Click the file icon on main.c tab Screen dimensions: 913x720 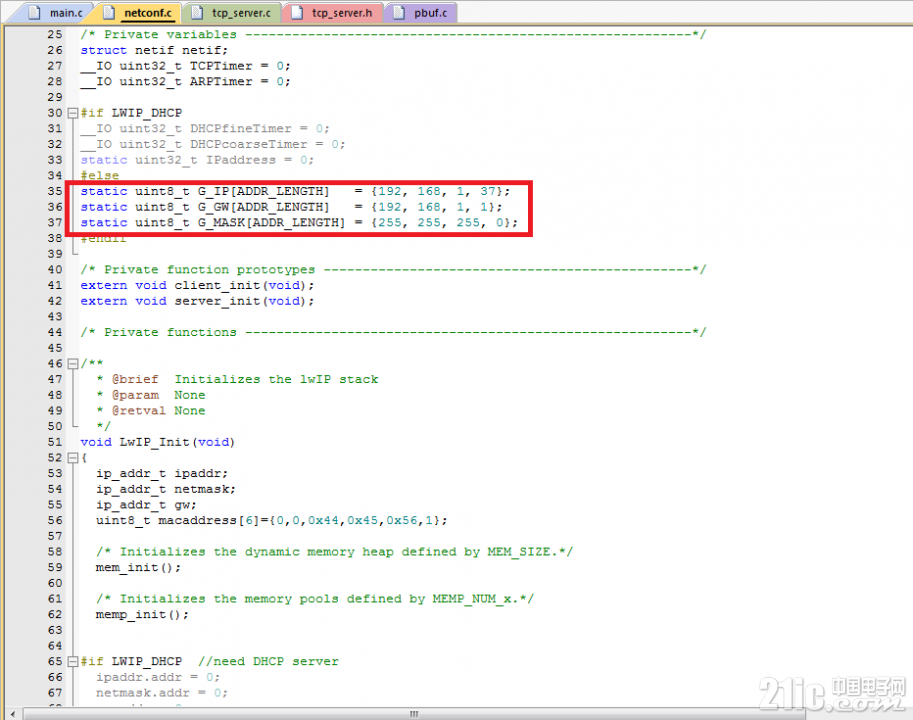point(34,12)
